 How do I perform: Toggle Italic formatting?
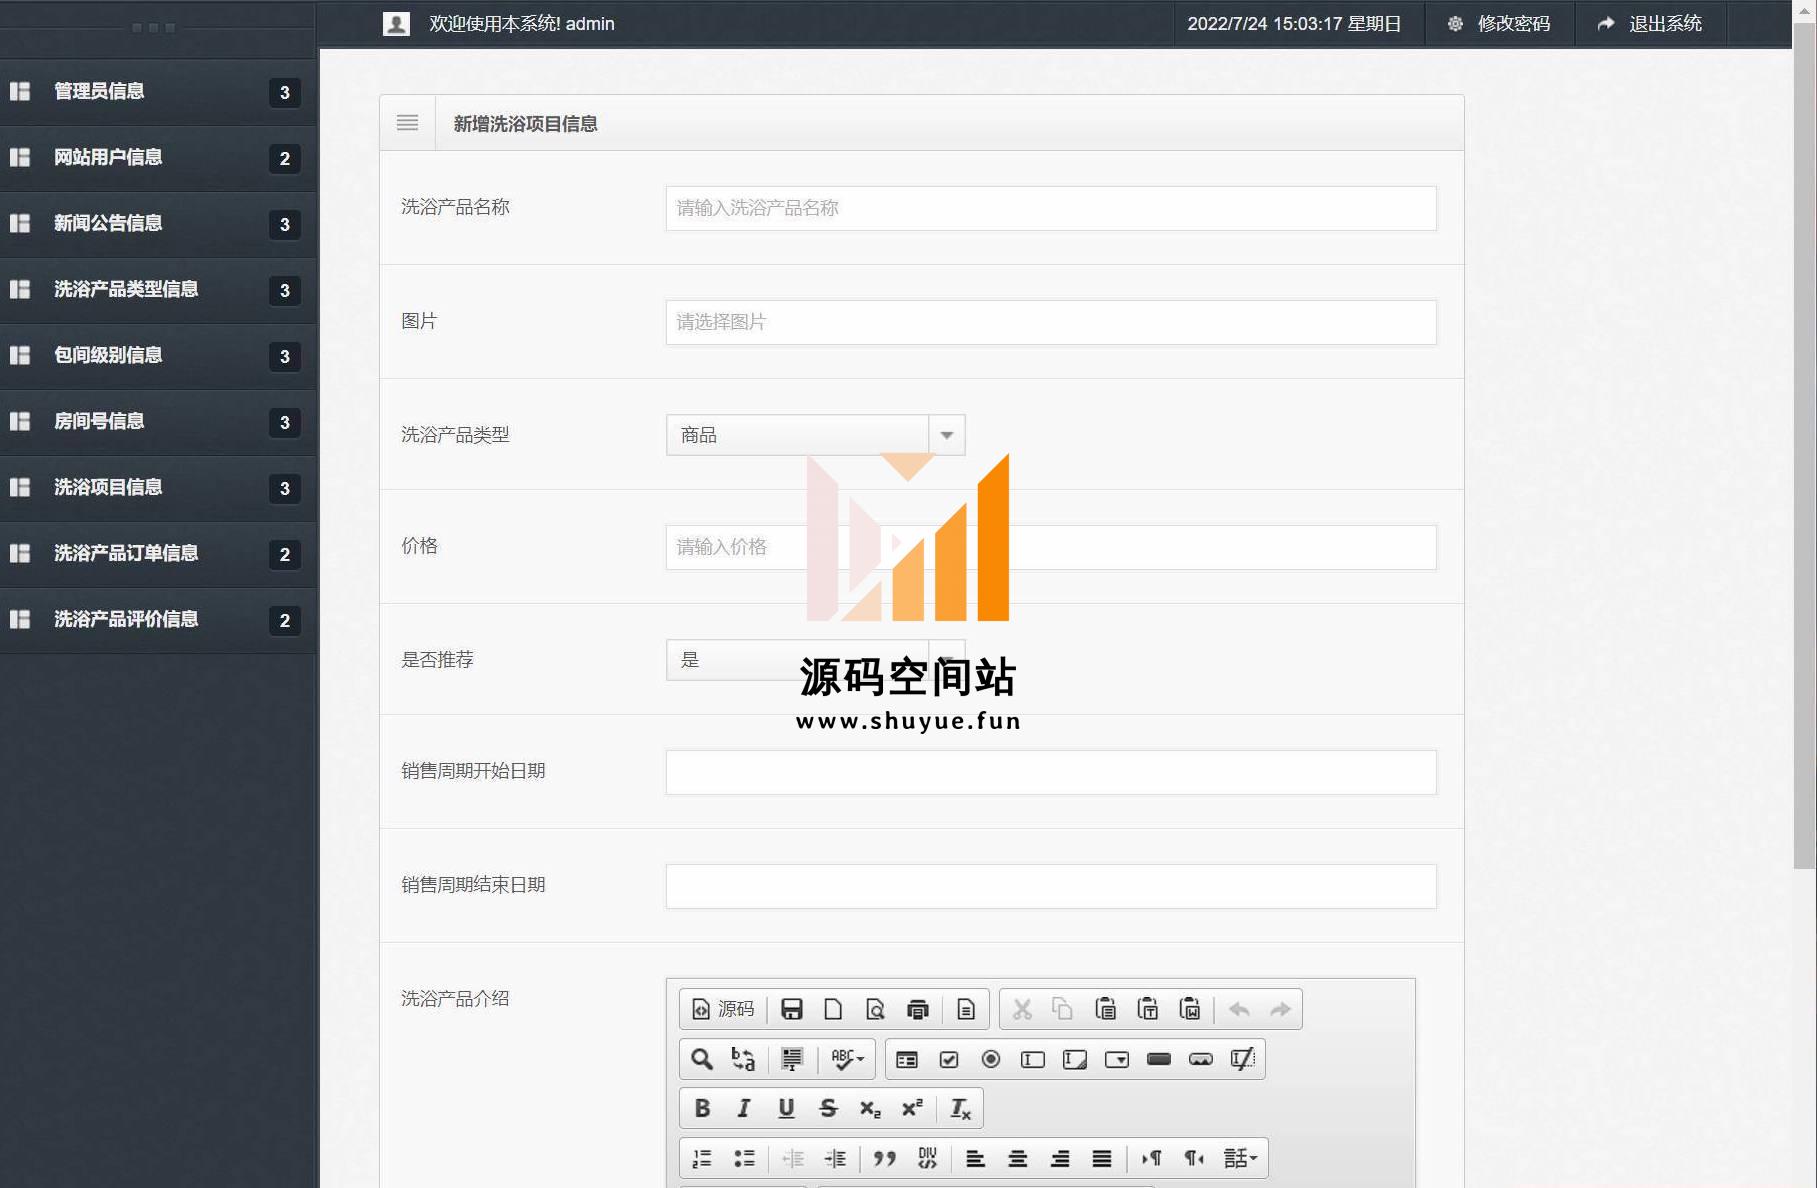pos(743,1108)
